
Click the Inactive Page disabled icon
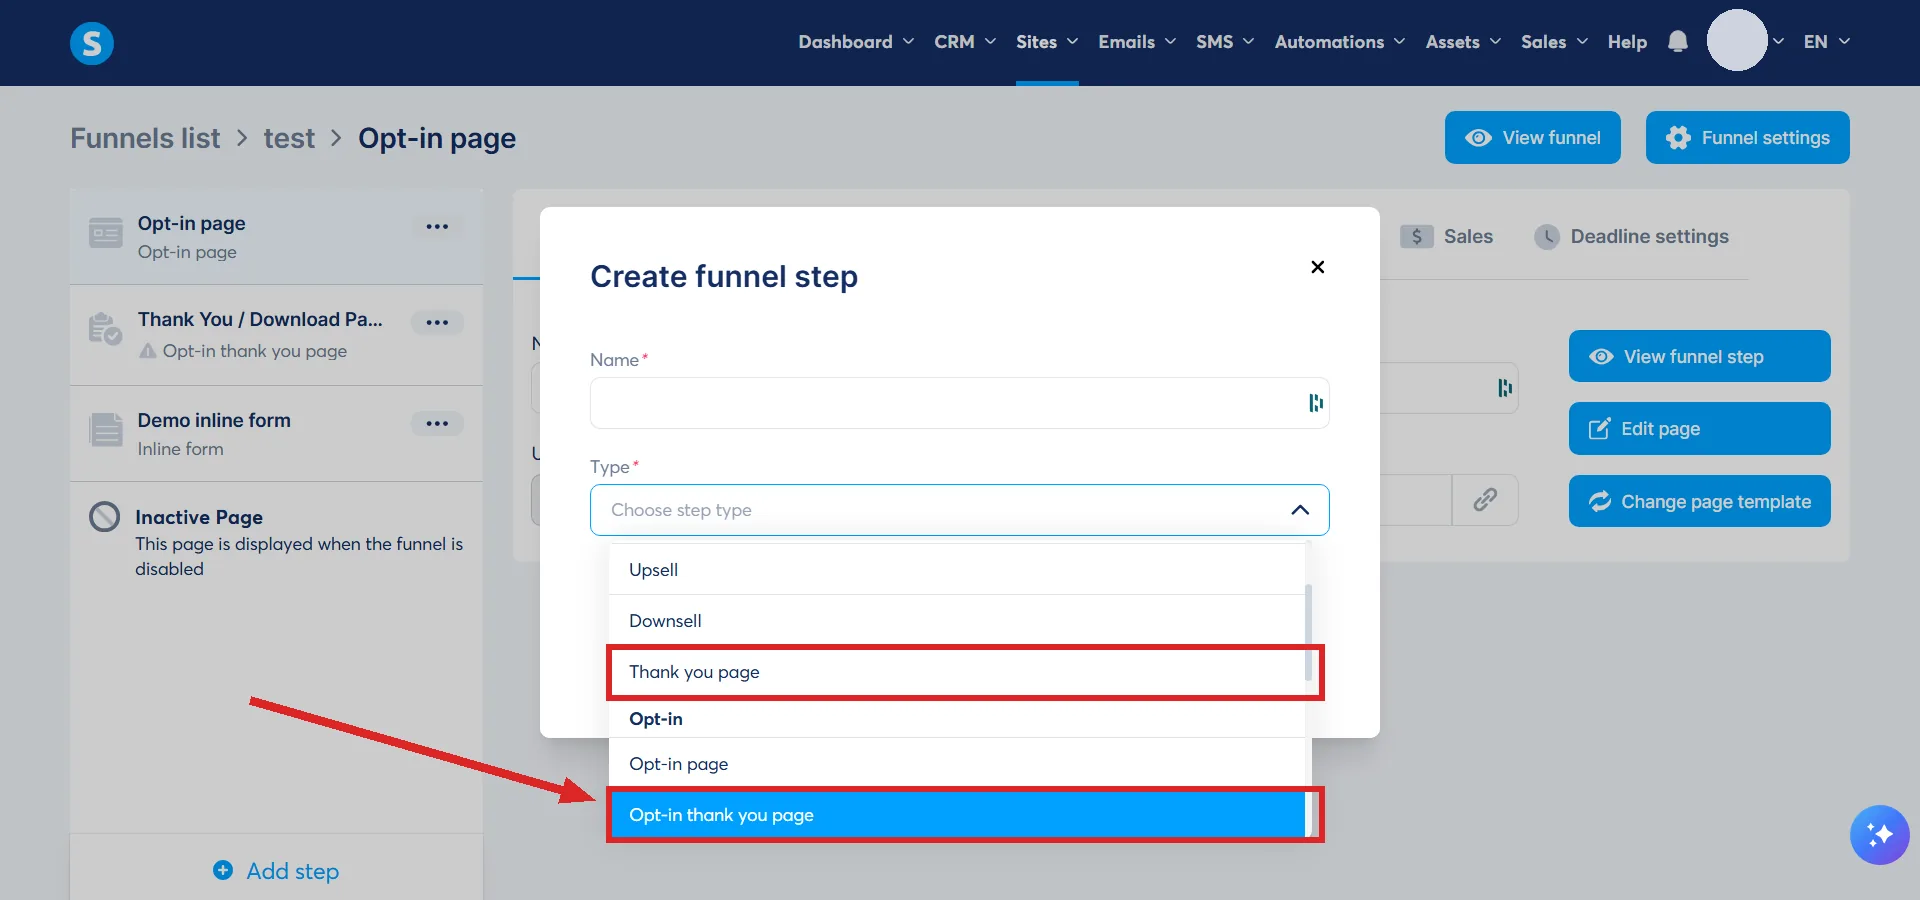[x=104, y=517]
